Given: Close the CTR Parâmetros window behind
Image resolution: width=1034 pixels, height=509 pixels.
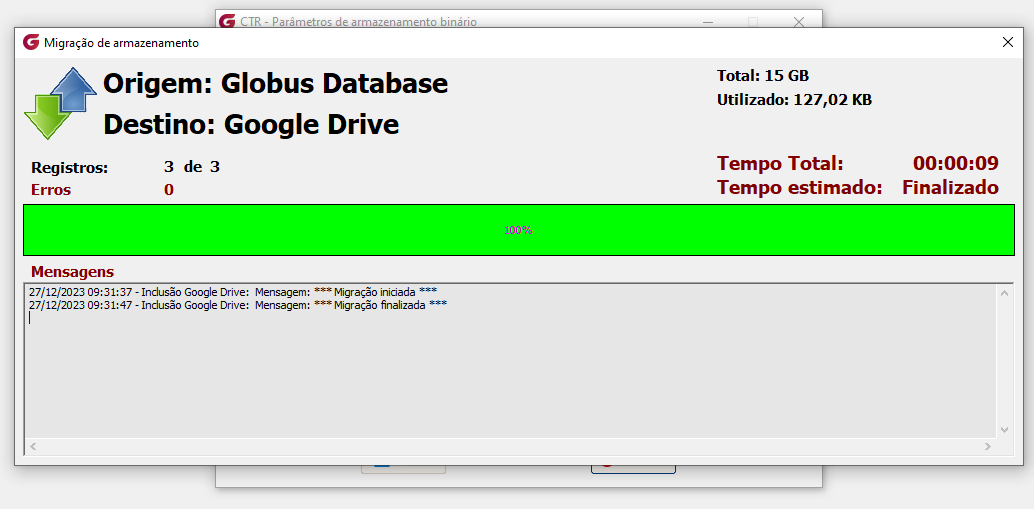Looking at the screenshot, I should tap(799, 22).
